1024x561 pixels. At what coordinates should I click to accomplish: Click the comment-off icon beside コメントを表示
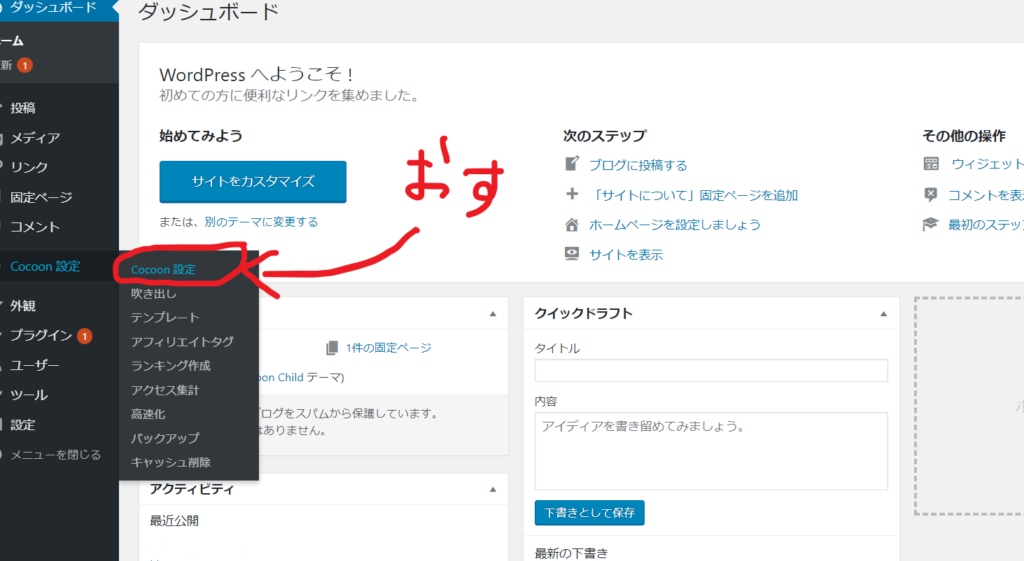(x=931, y=194)
